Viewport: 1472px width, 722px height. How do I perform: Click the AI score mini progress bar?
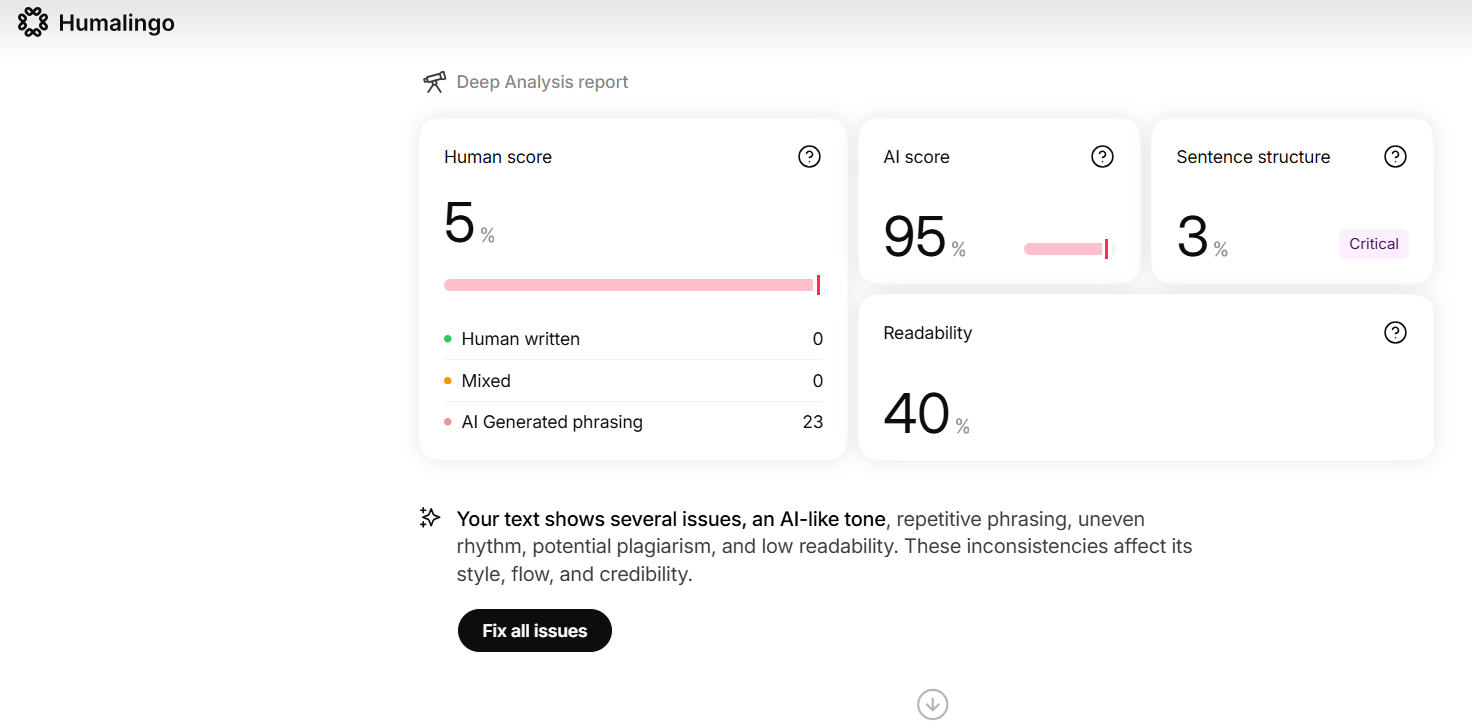(x=1068, y=249)
